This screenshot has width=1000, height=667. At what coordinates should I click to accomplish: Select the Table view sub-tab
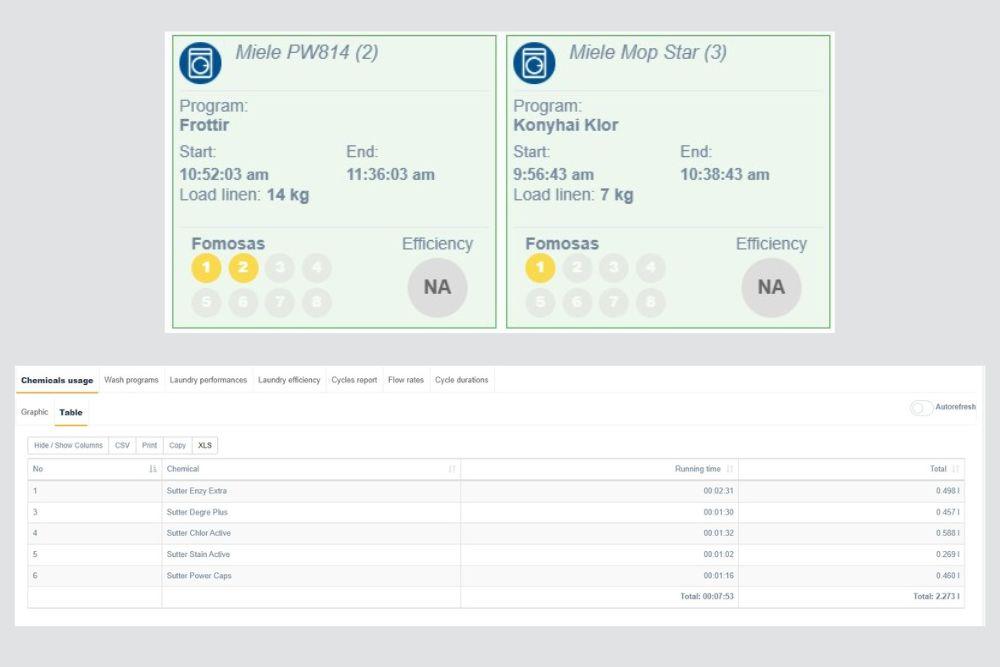71,413
